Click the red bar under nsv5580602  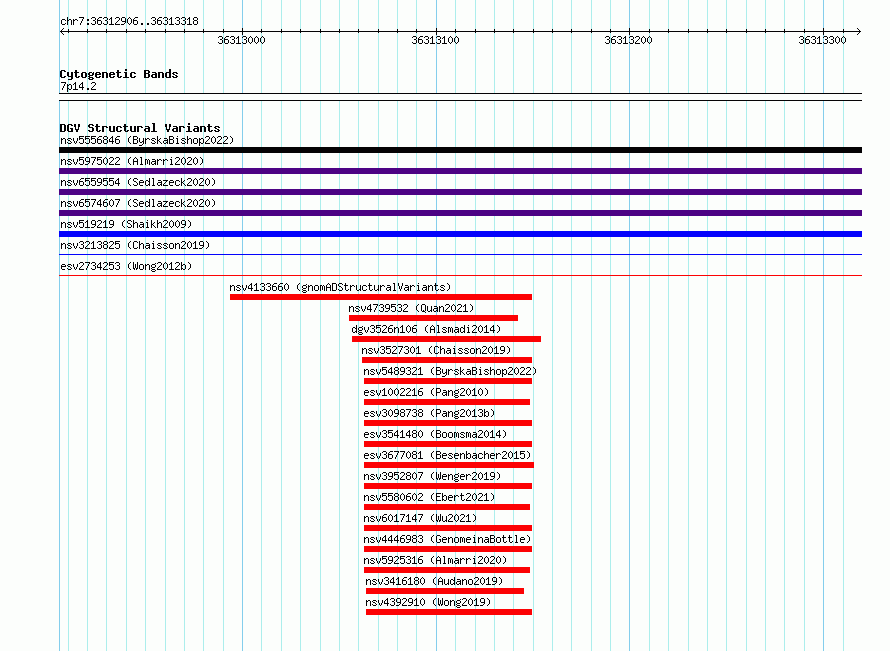(447, 507)
